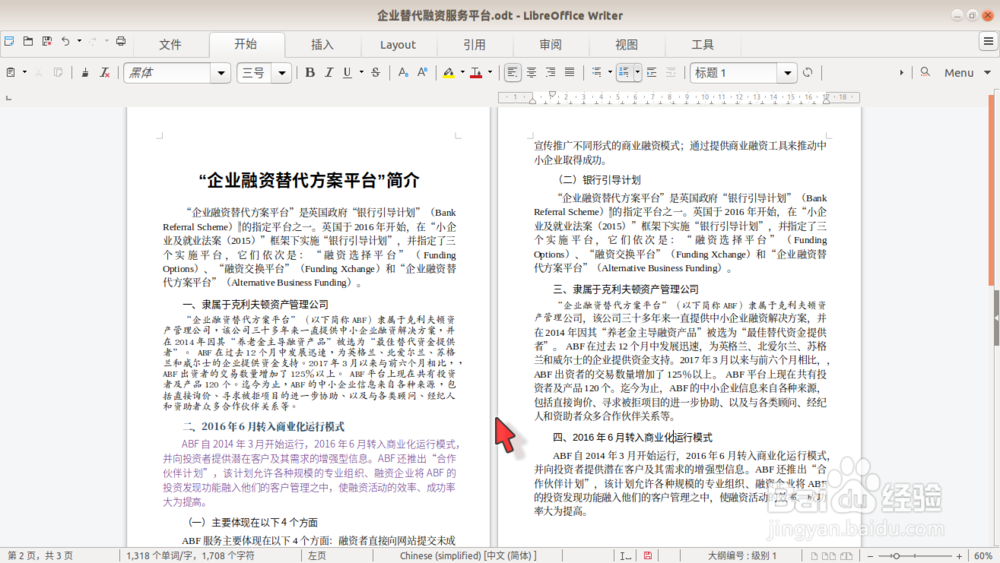The image size is (1000, 563).
Task: Switch to single-page view in status bar
Action: (814, 555)
